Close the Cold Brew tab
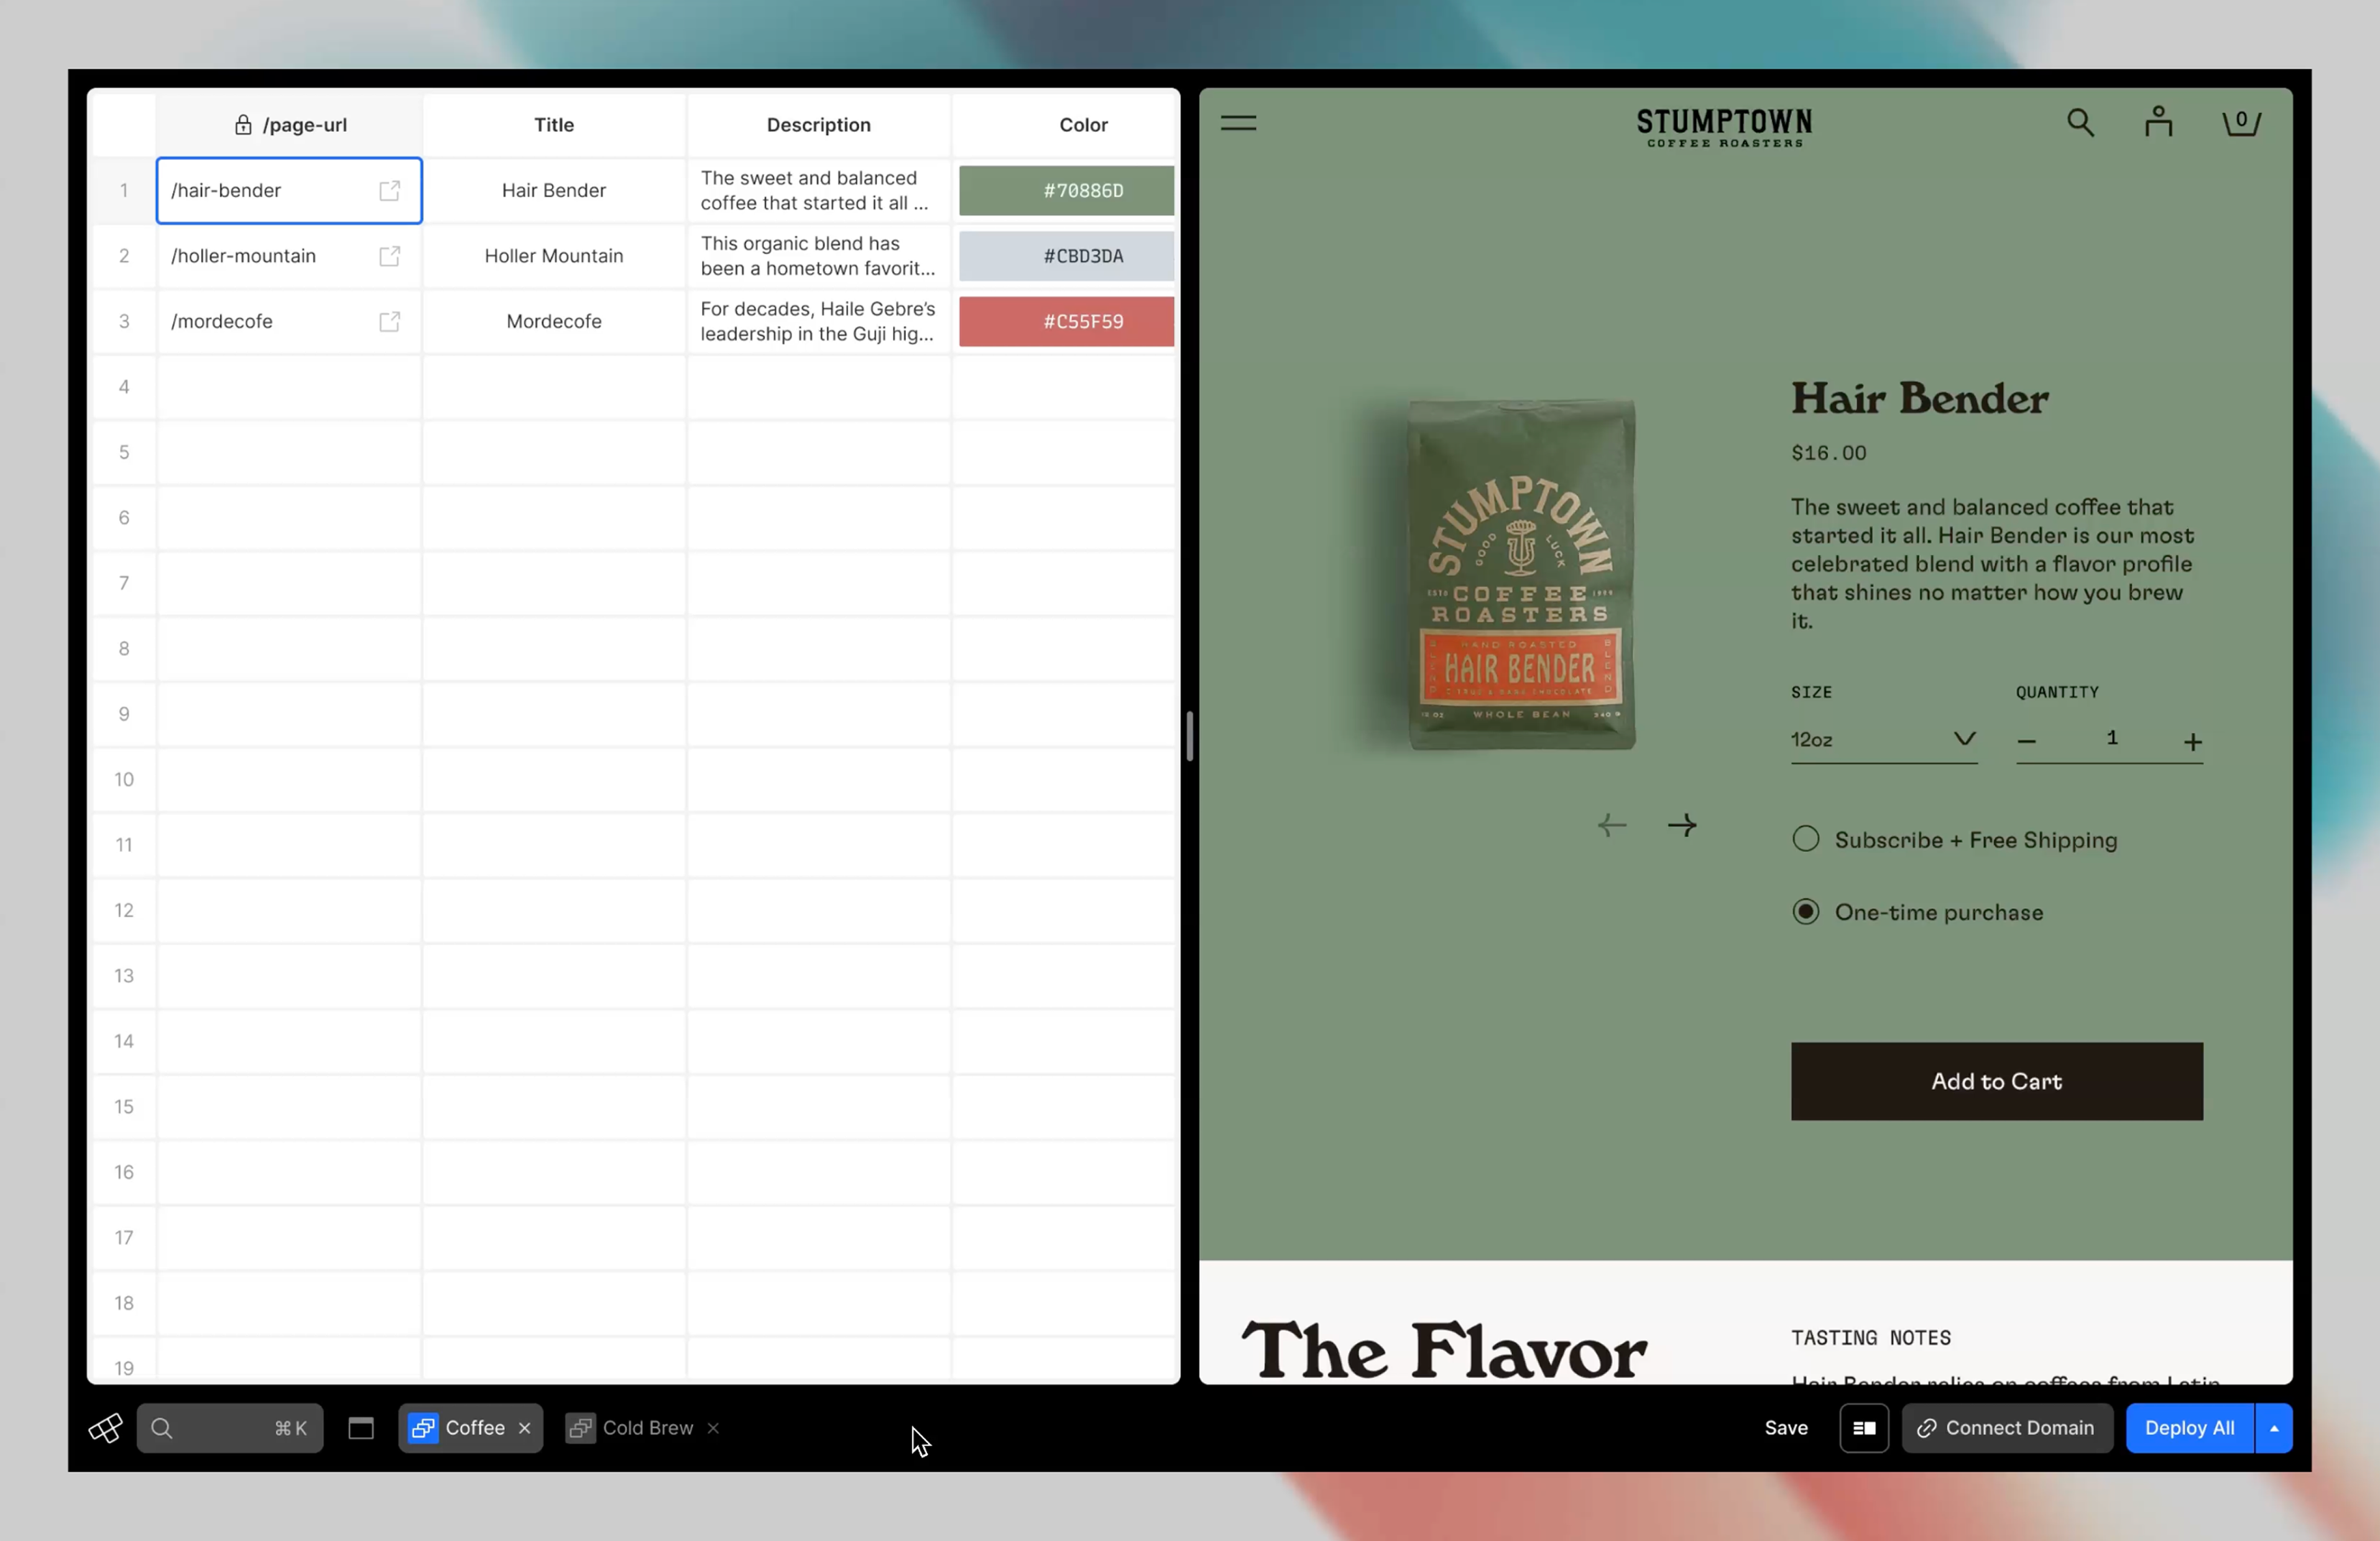 coord(713,1428)
